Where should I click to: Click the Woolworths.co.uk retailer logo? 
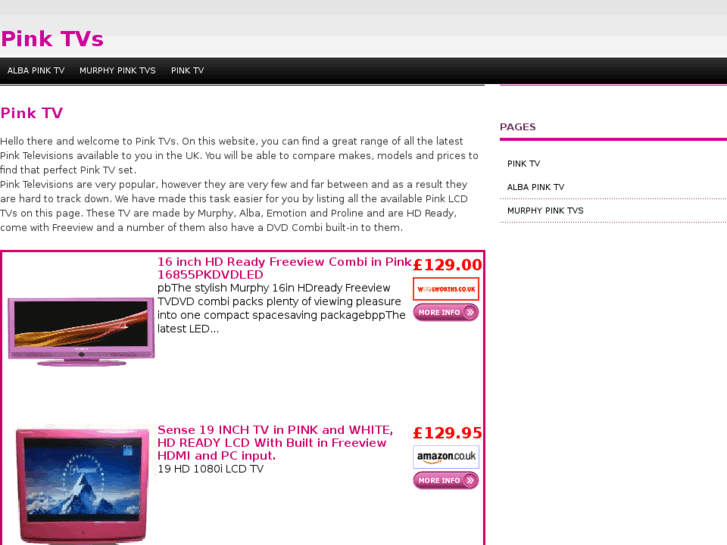pyautogui.click(x=446, y=289)
